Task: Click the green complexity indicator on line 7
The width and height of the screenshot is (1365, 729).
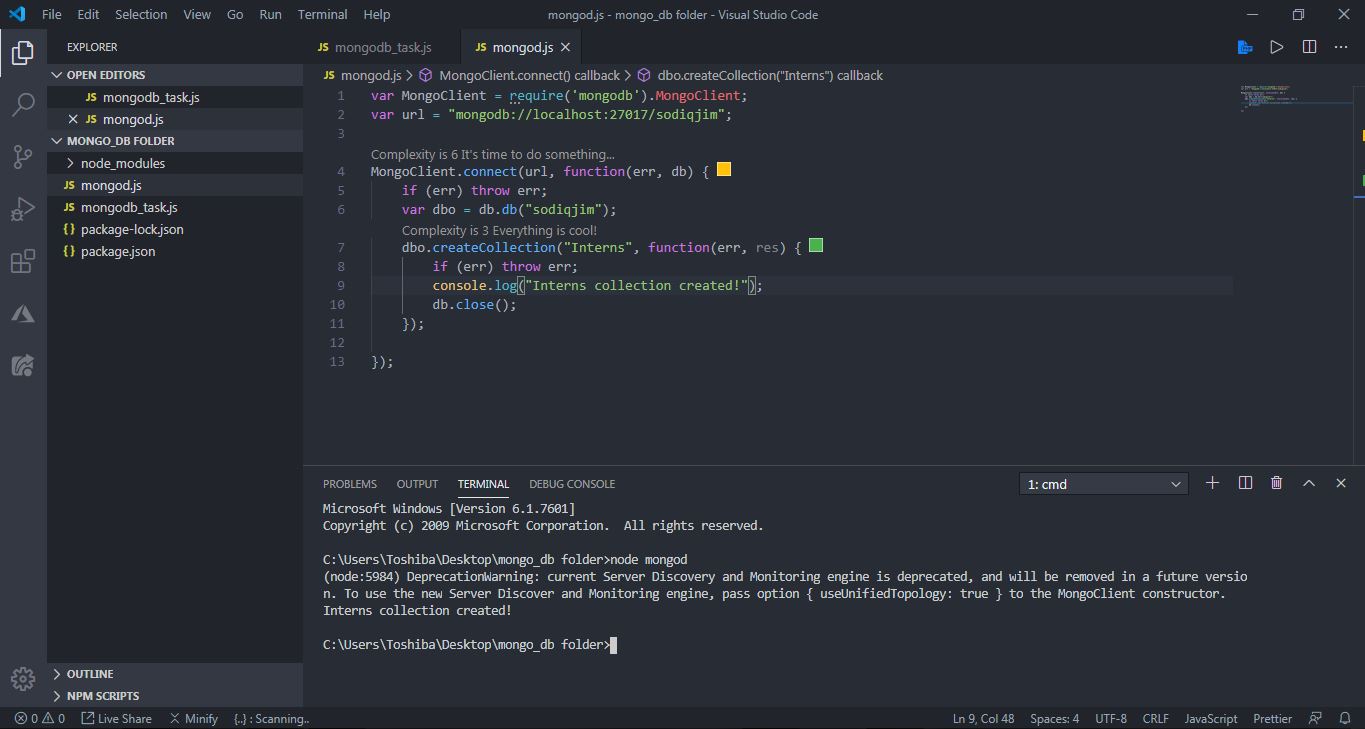Action: coord(816,246)
